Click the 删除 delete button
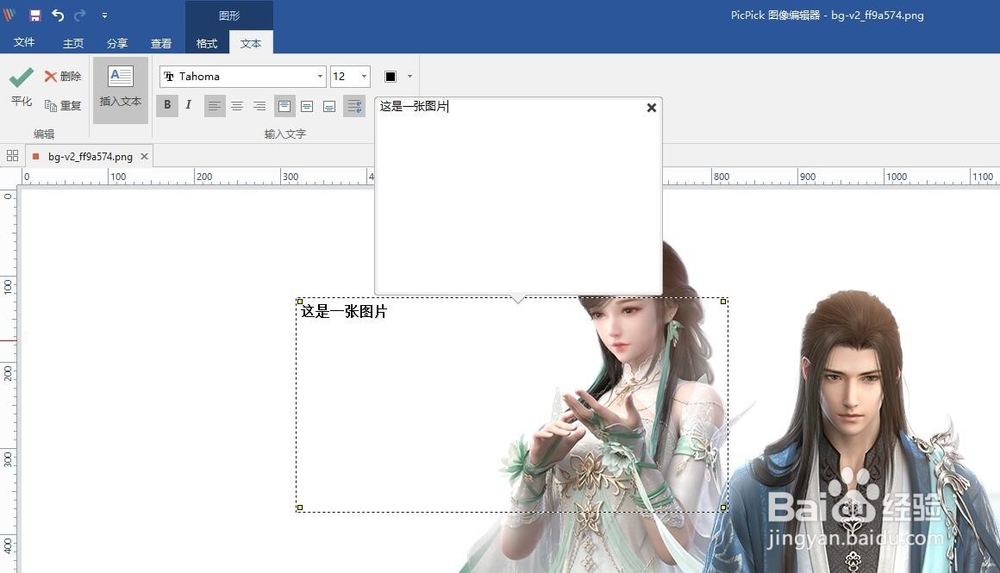 [62, 77]
